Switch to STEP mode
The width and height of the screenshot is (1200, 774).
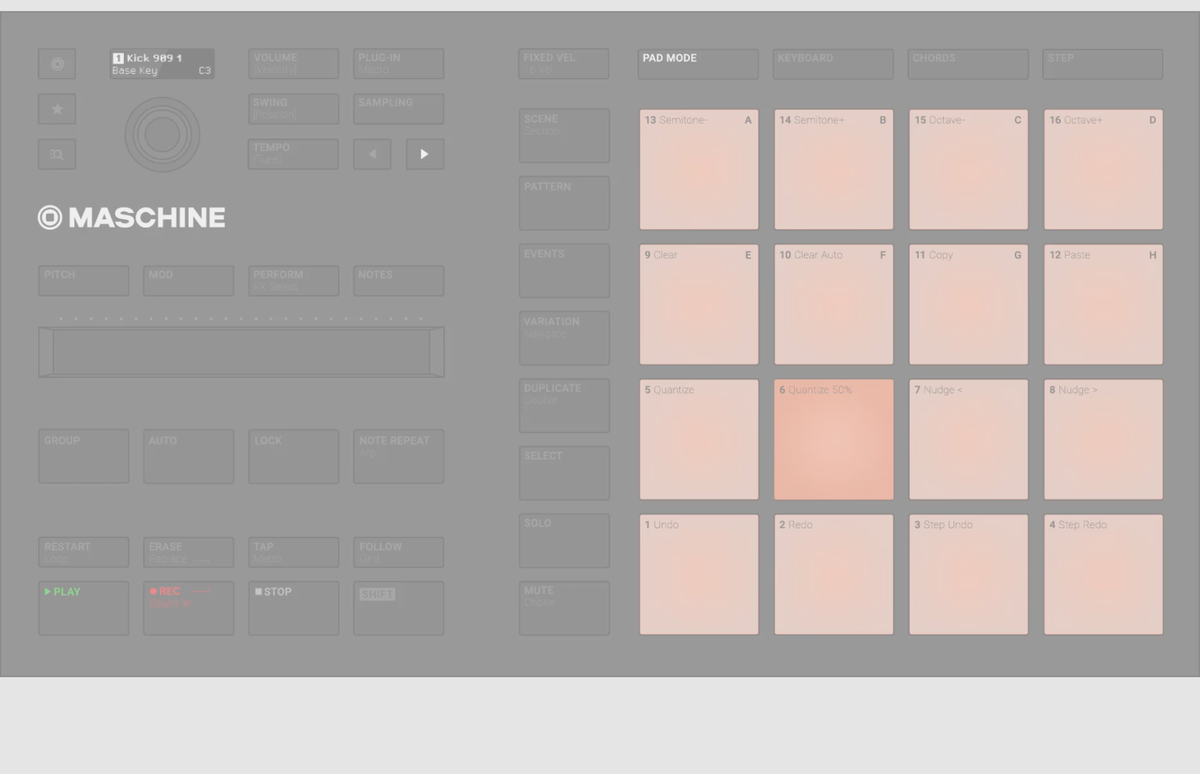tap(1103, 64)
